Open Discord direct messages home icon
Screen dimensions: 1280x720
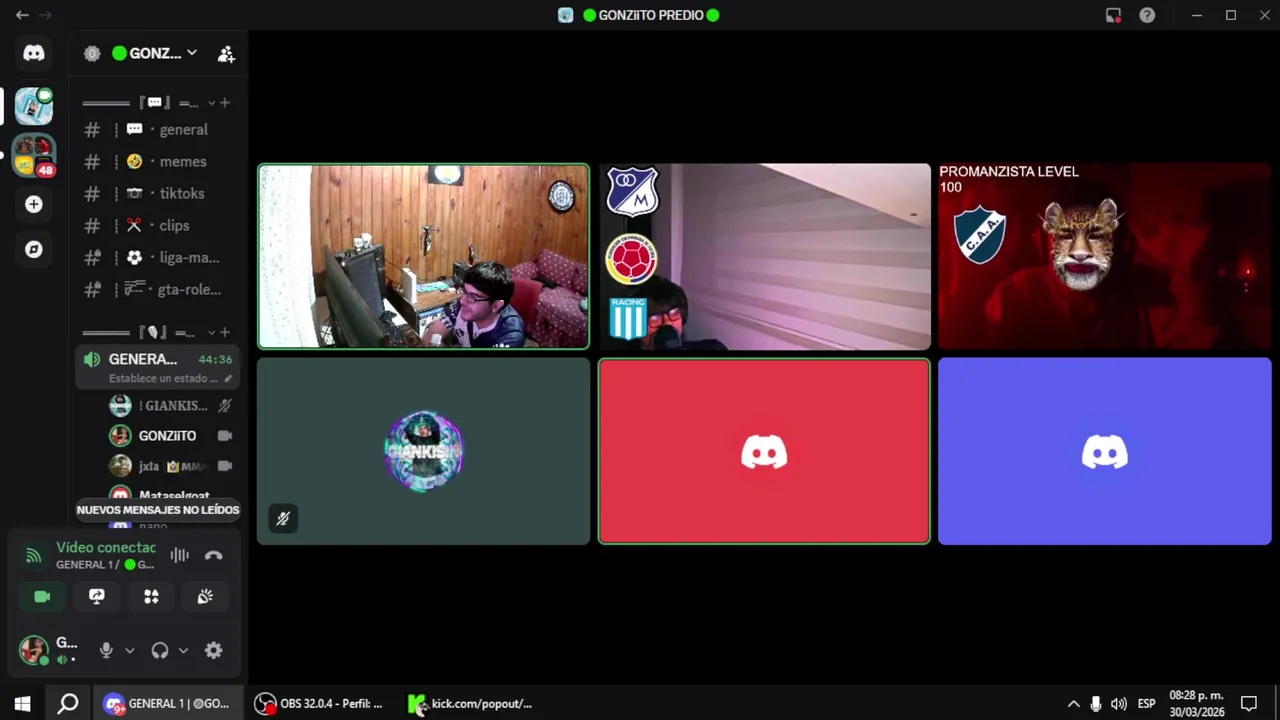(x=34, y=53)
